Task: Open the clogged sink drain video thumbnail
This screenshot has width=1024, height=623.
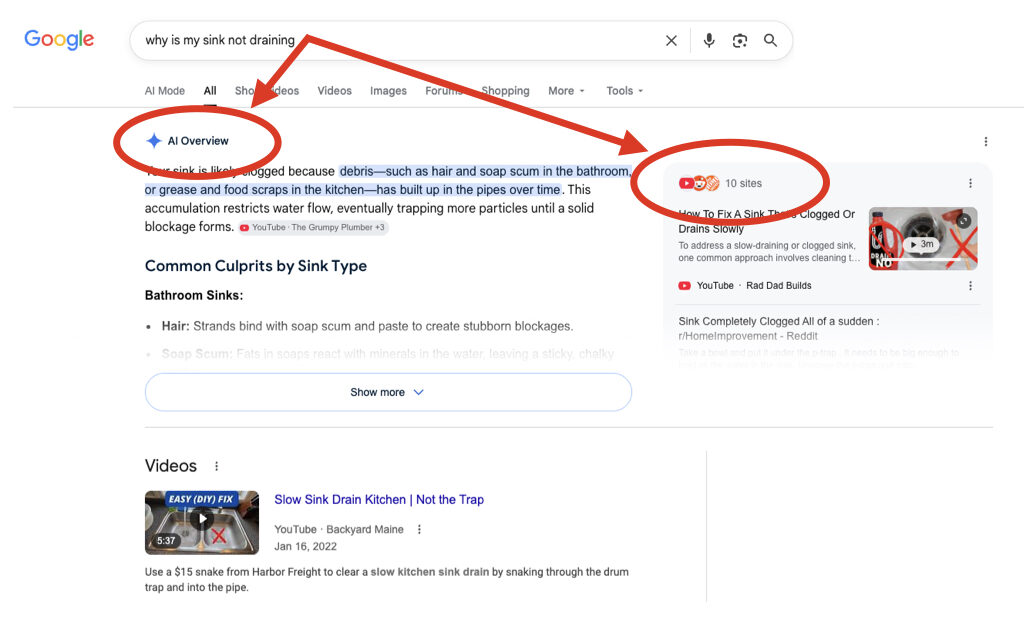Action: tap(923, 238)
